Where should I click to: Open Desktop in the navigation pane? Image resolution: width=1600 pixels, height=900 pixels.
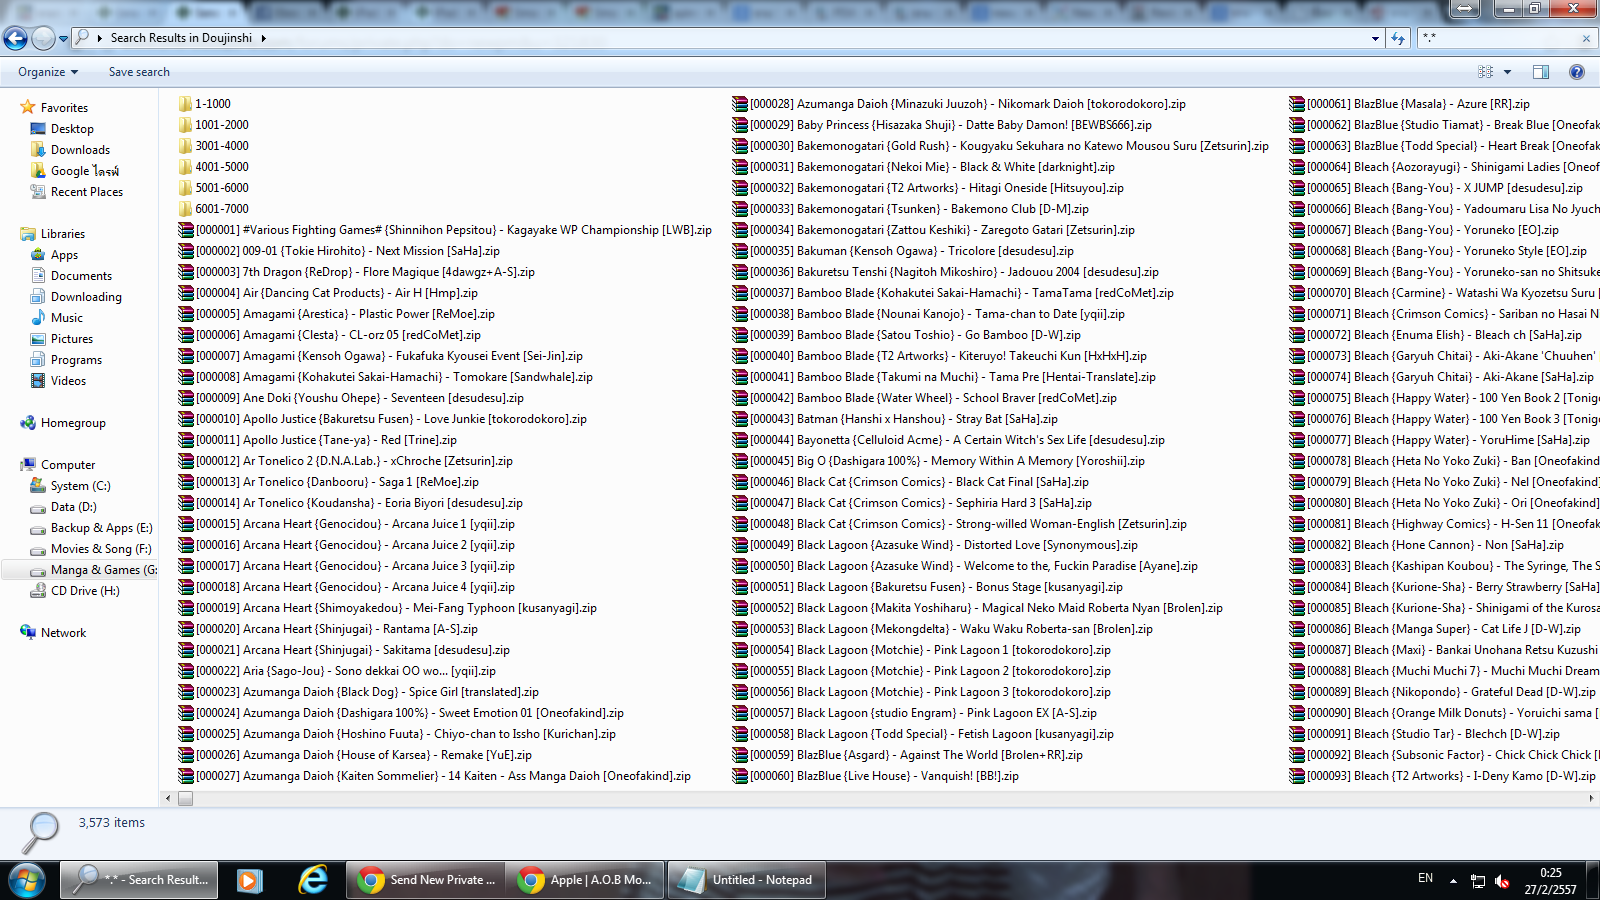[72, 129]
